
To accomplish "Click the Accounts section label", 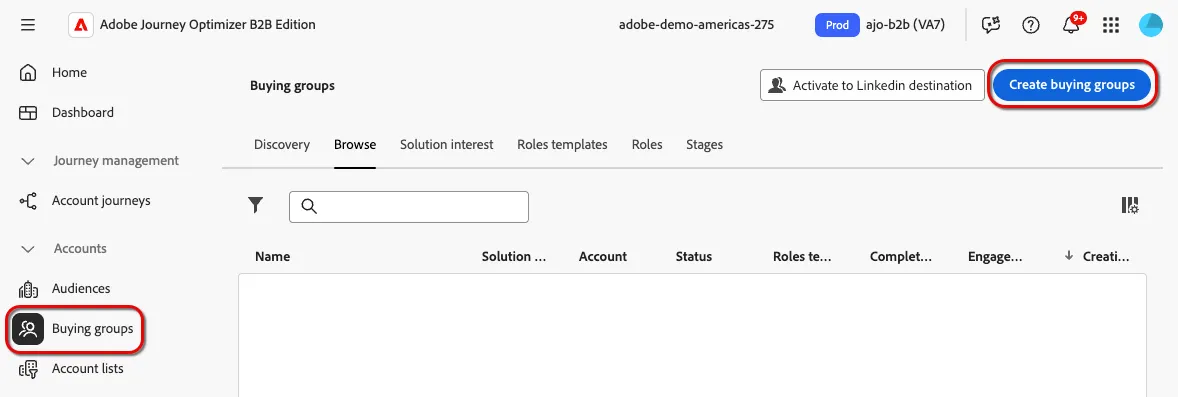I will click(80, 249).
